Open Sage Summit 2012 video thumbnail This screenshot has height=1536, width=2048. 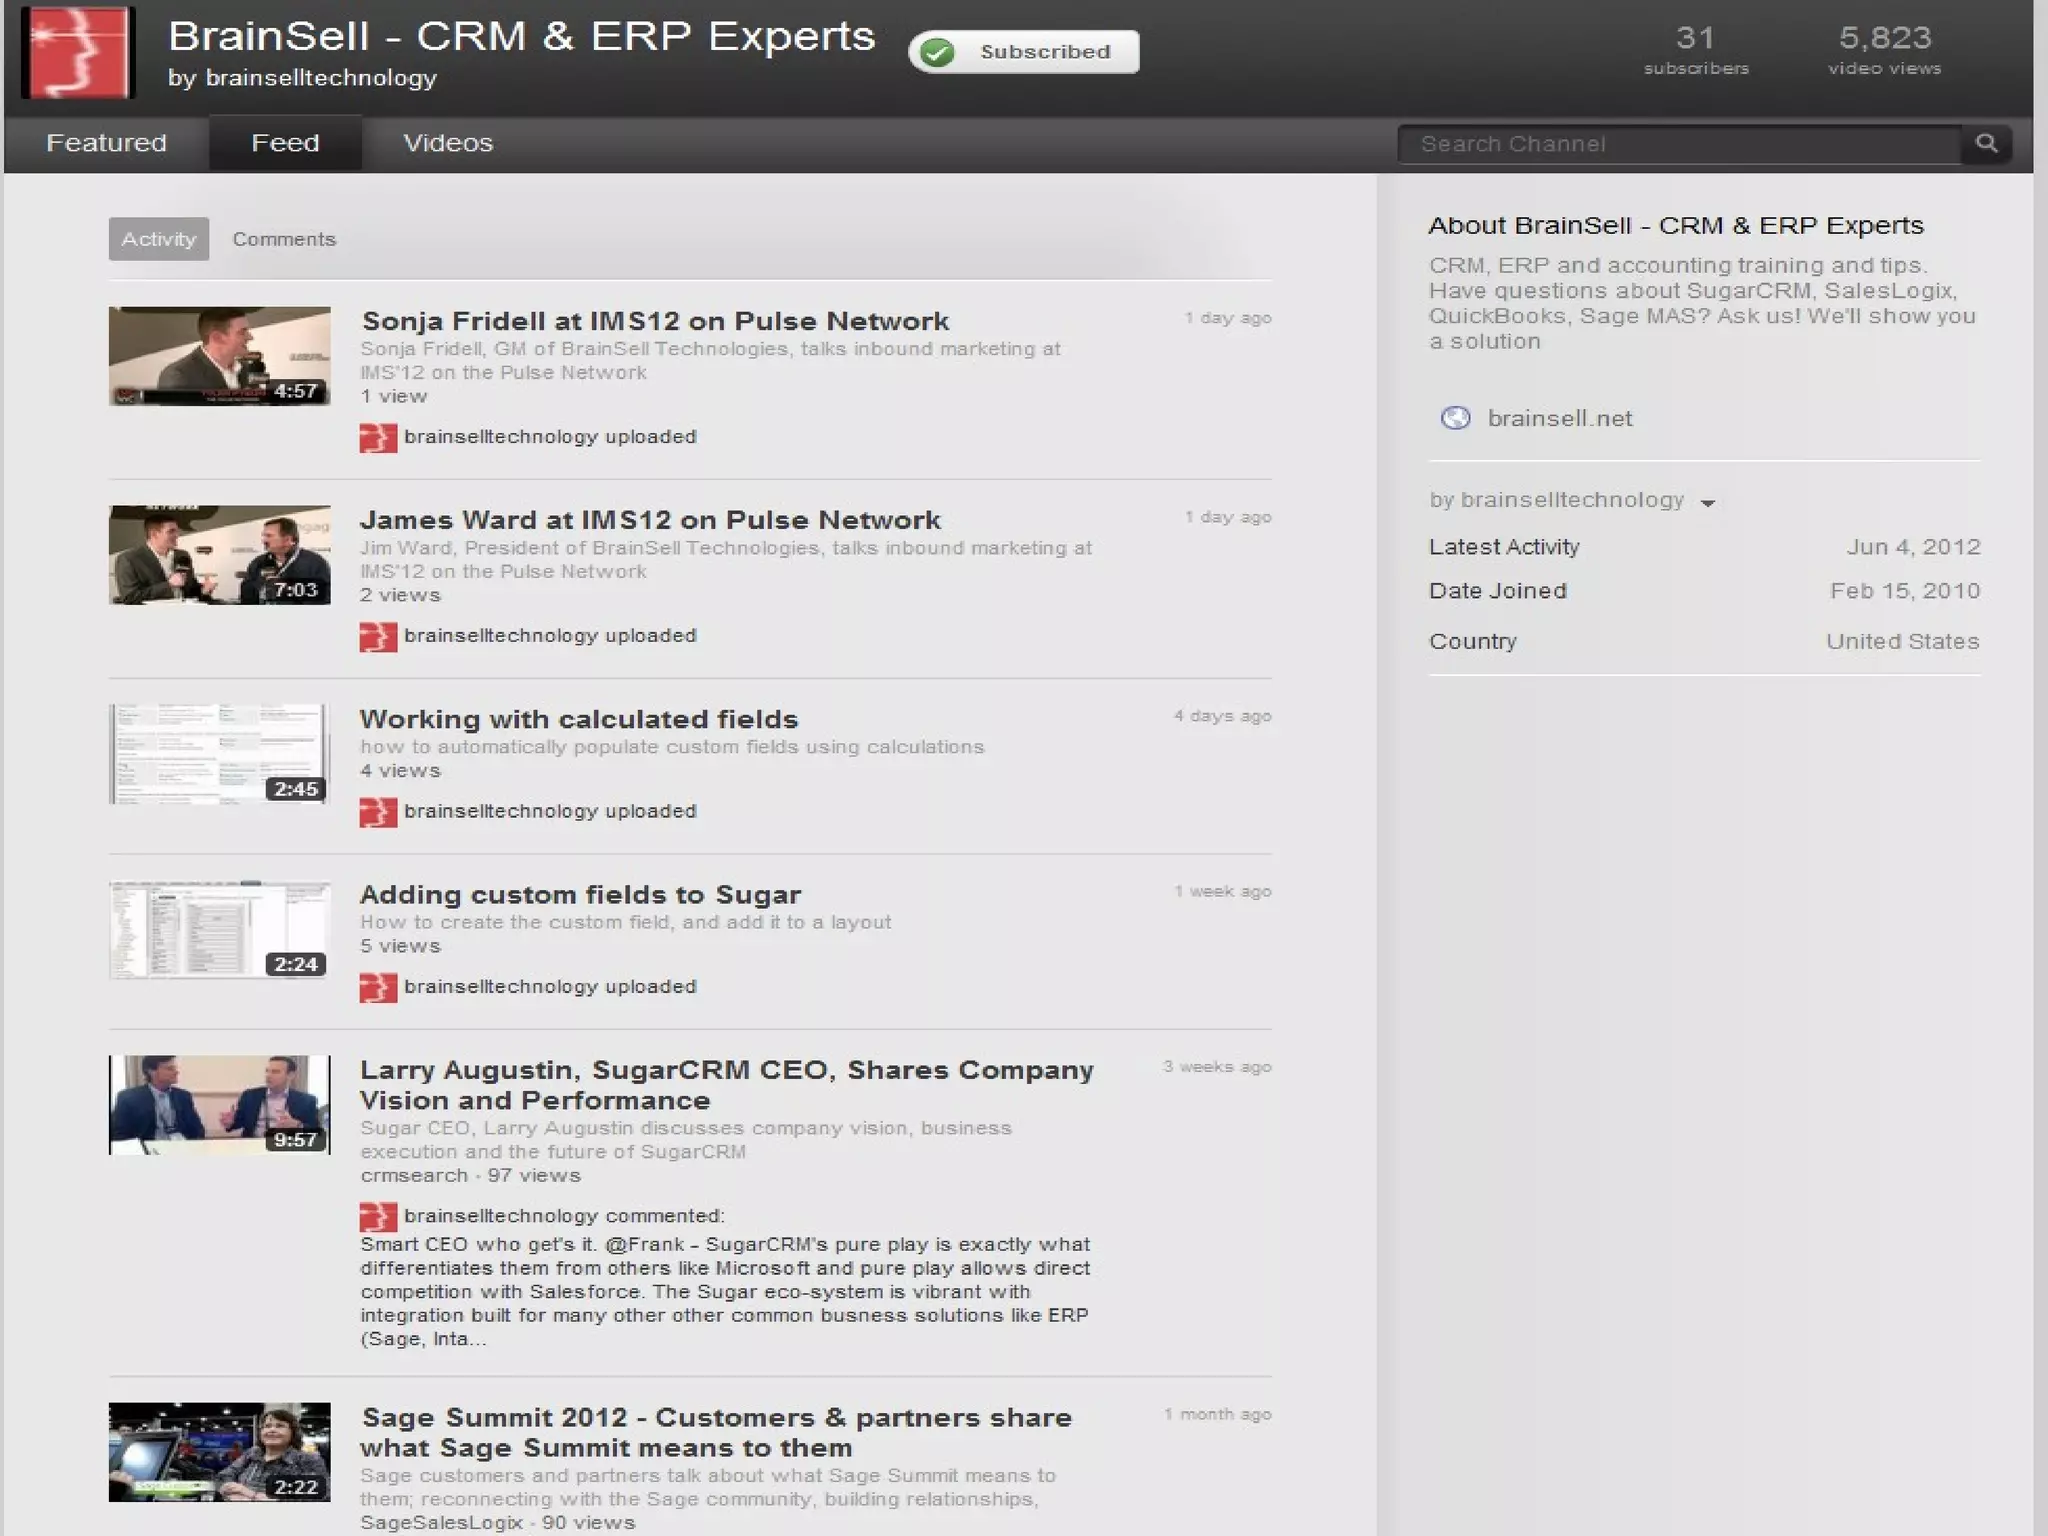(219, 1452)
